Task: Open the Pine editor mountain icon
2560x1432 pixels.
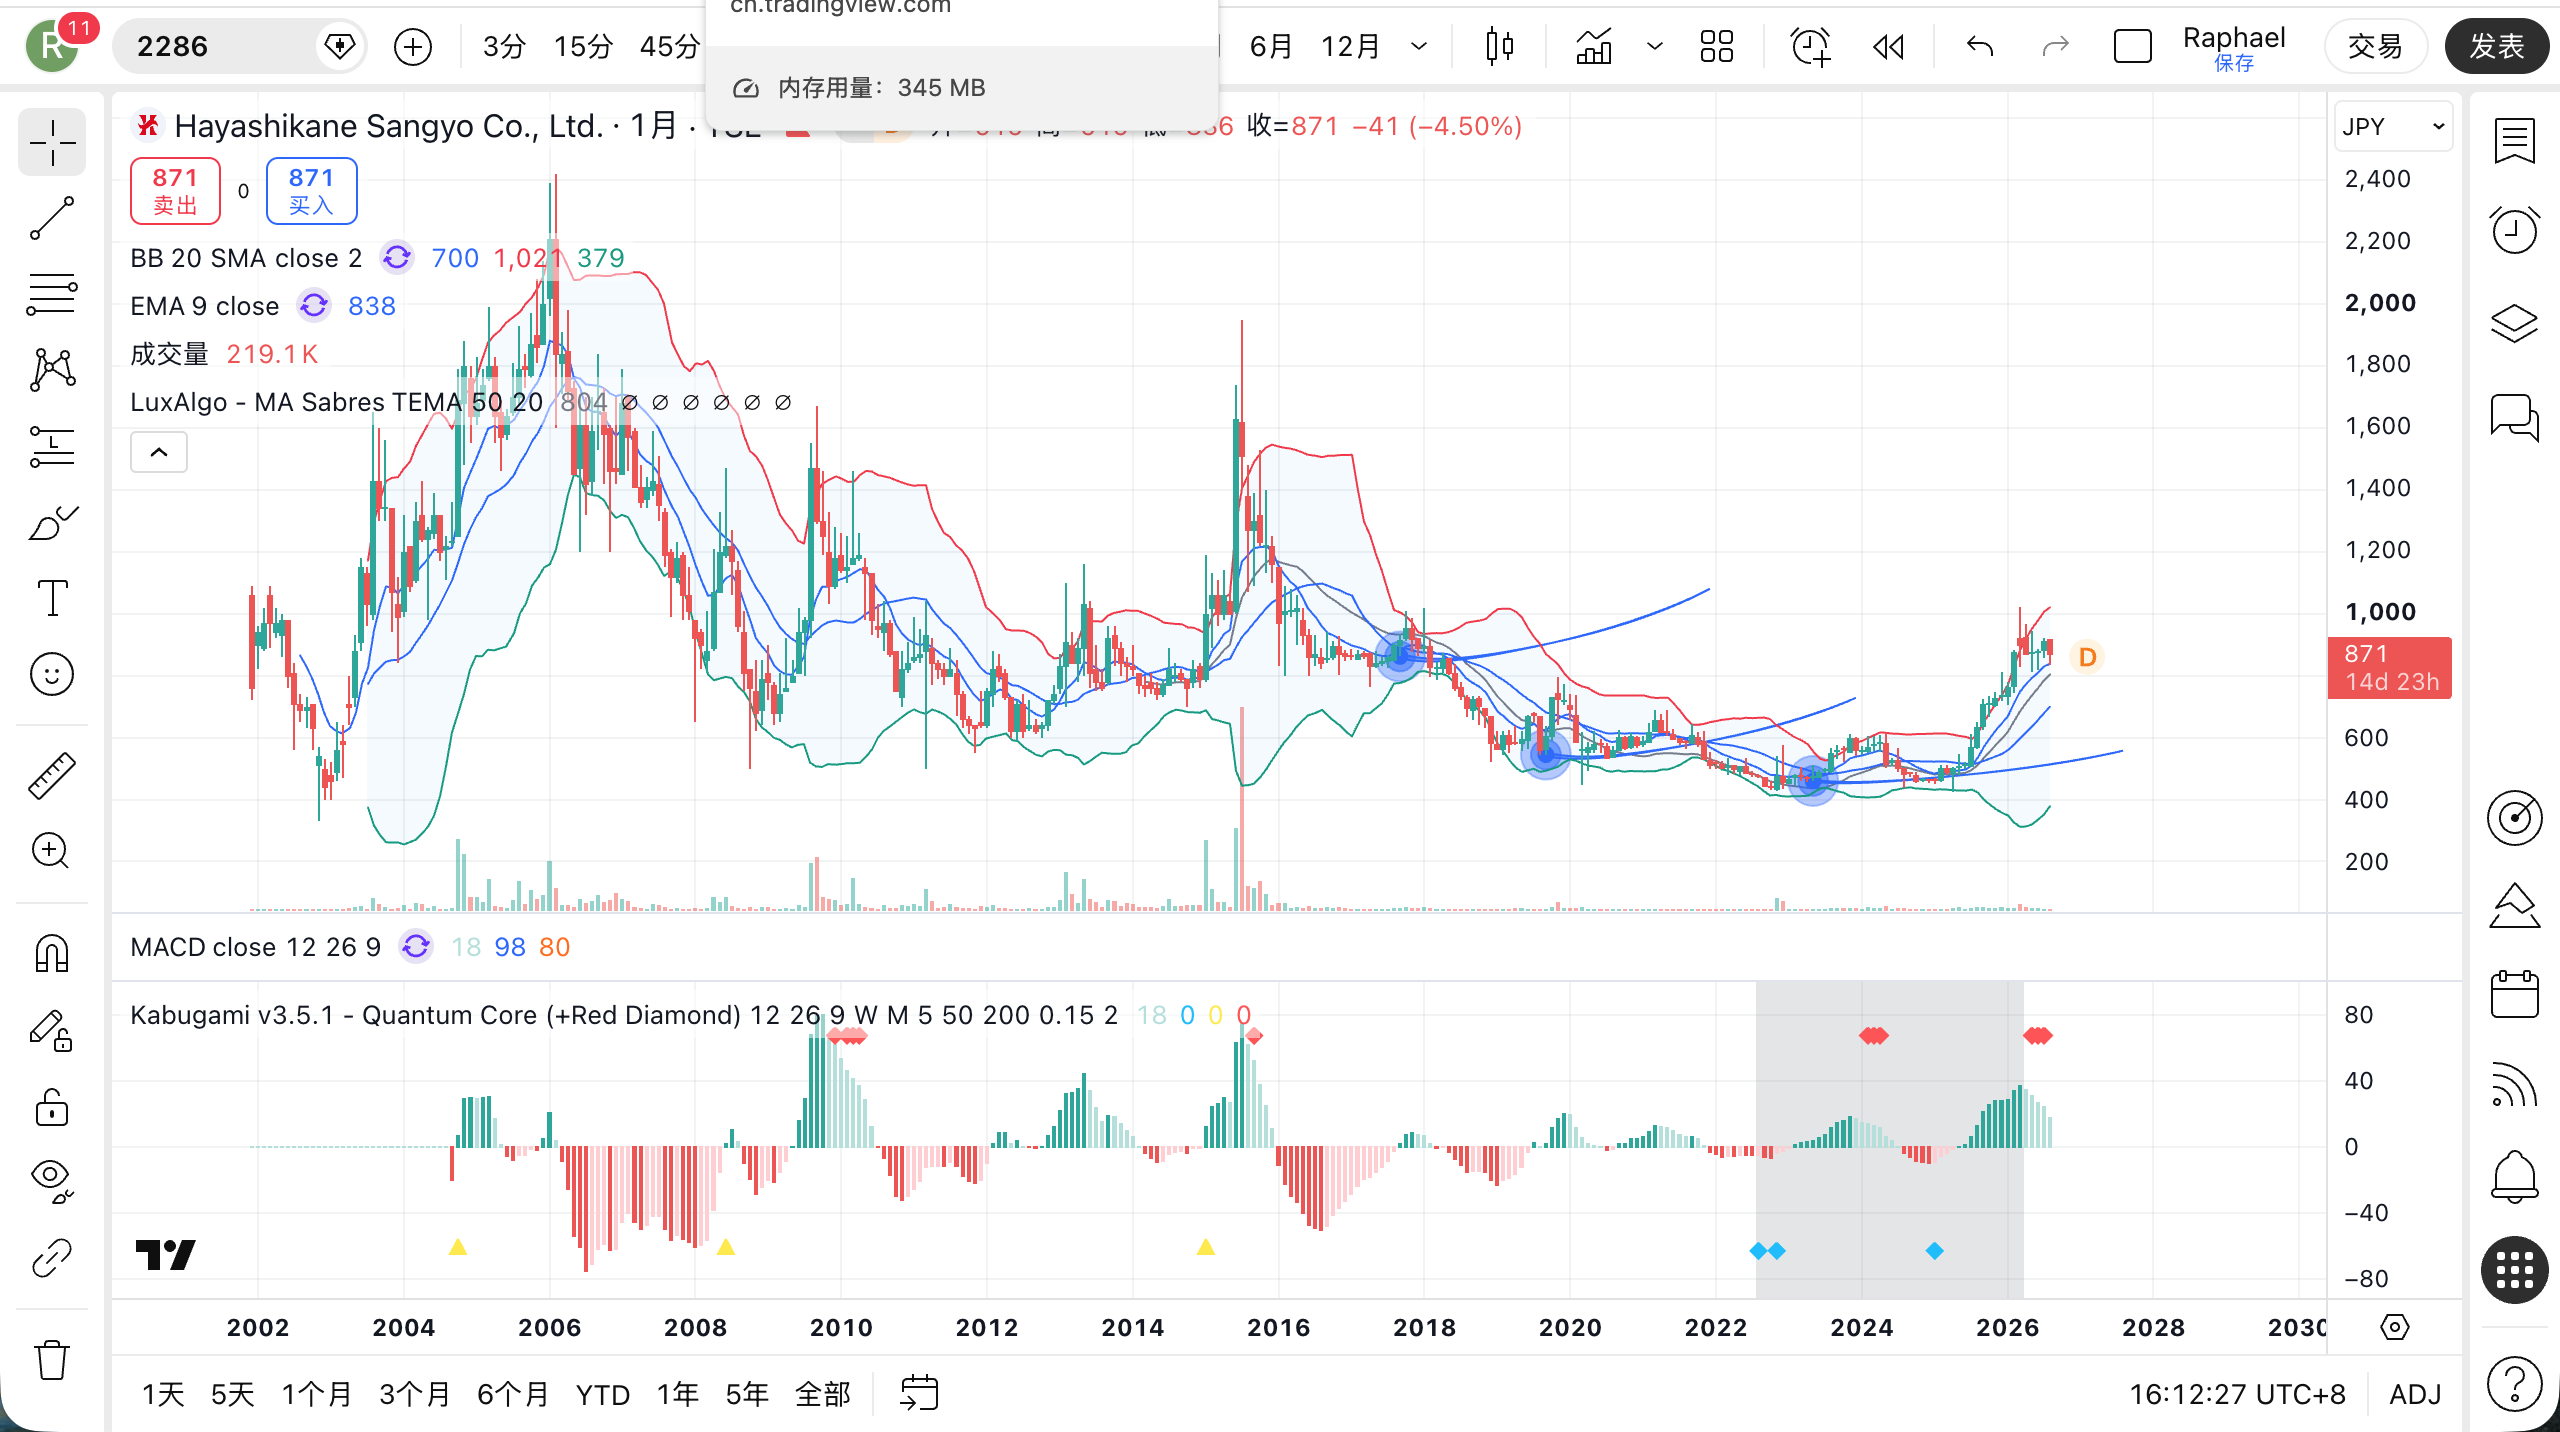Action: click(x=2514, y=907)
